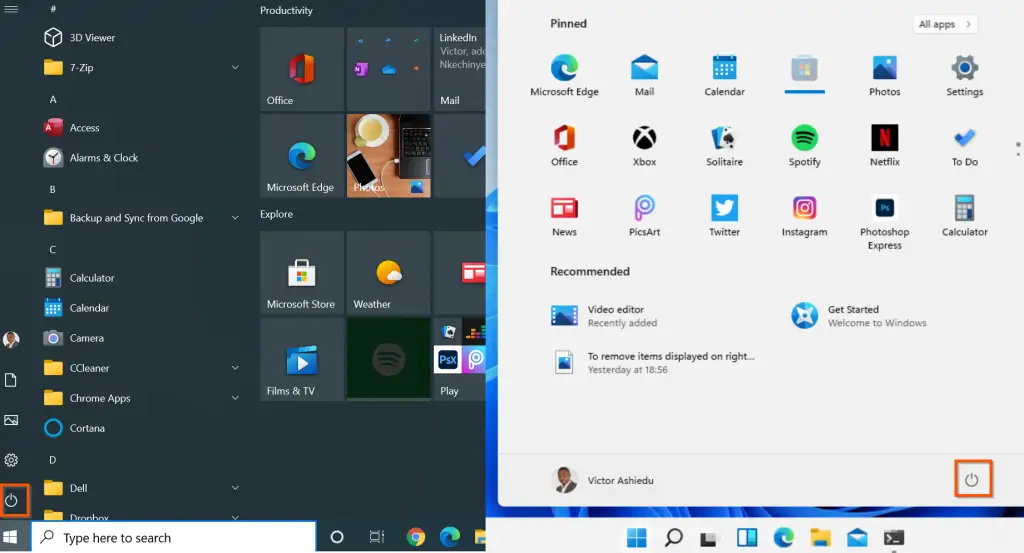Open Office in Windows 11 pinned apps
This screenshot has height=553, width=1024.
(x=564, y=146)
